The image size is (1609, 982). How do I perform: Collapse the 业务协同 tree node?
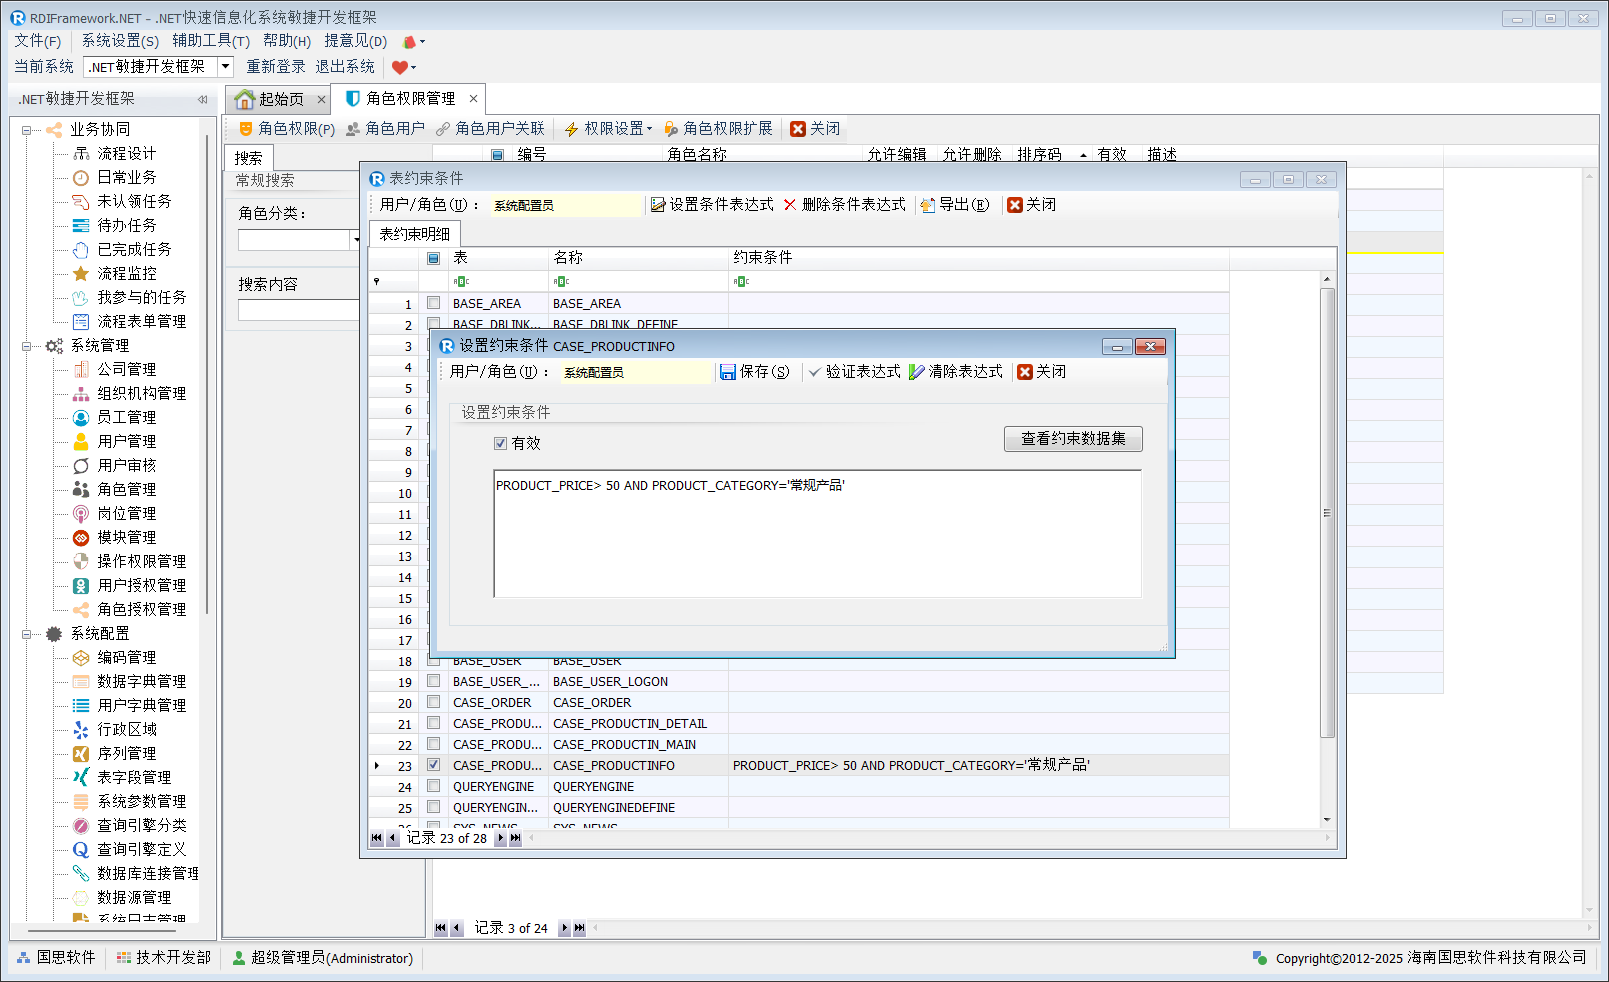click(27, 130)
